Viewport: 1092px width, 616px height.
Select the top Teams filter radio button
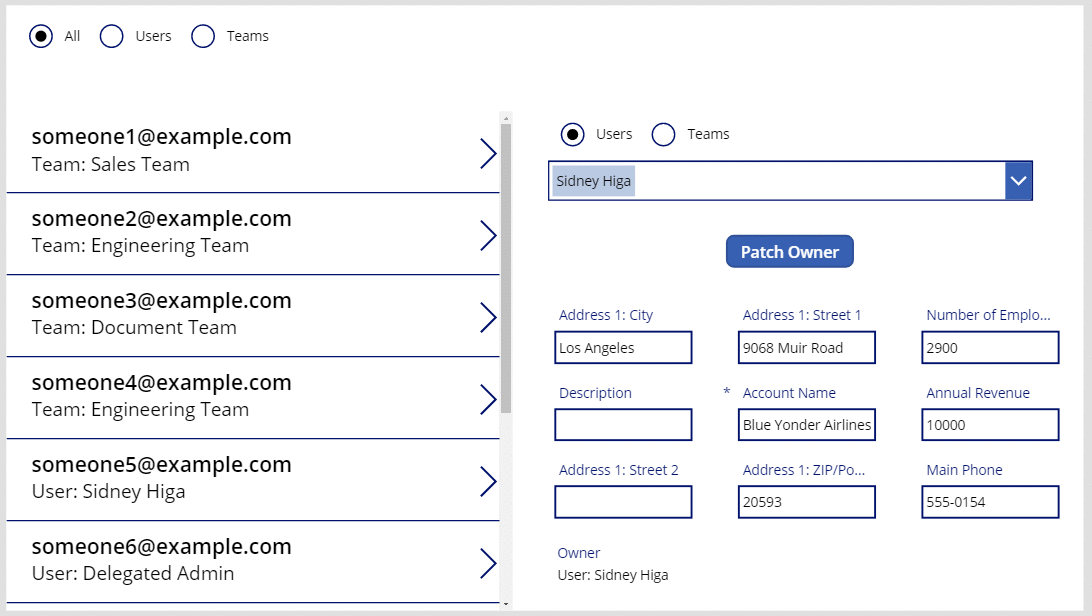203,36
